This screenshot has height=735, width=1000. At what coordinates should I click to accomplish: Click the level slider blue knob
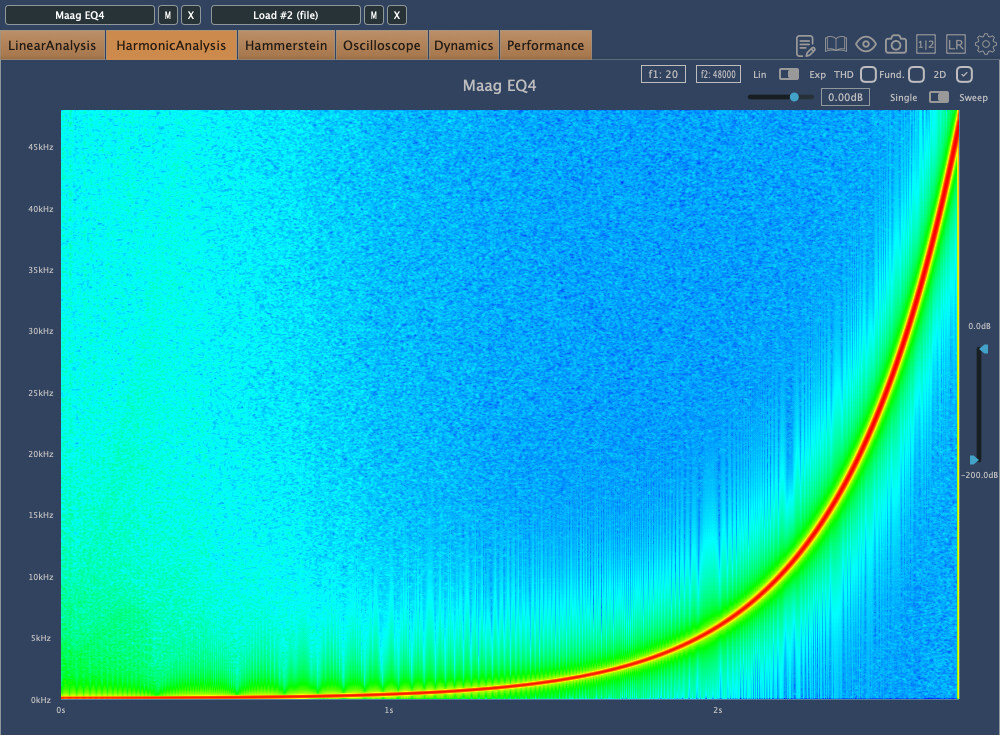tap(794, 97)
